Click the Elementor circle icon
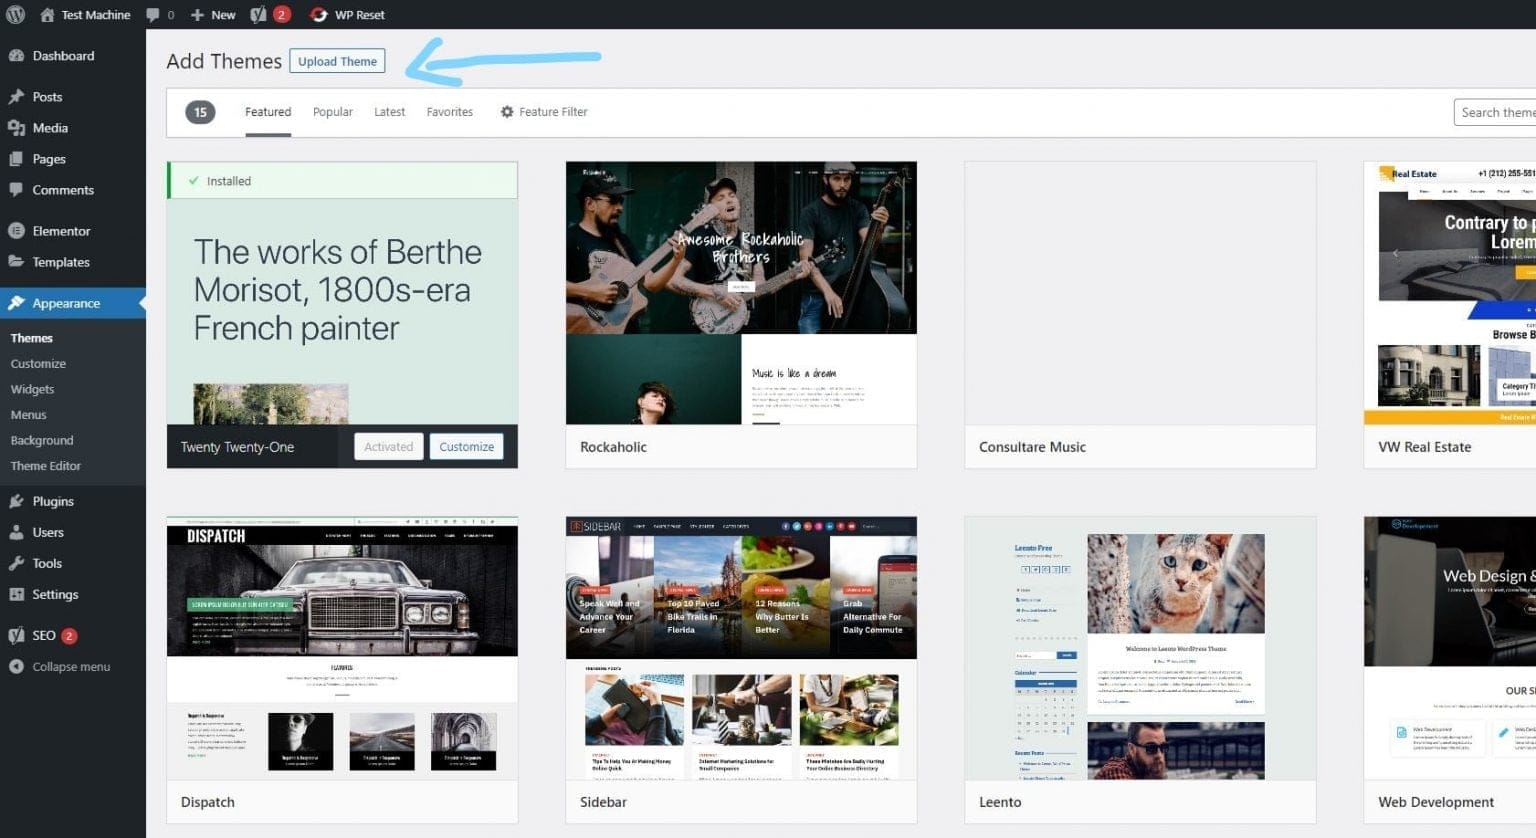This screenshot has height=838, width=1536. point(16,231)
